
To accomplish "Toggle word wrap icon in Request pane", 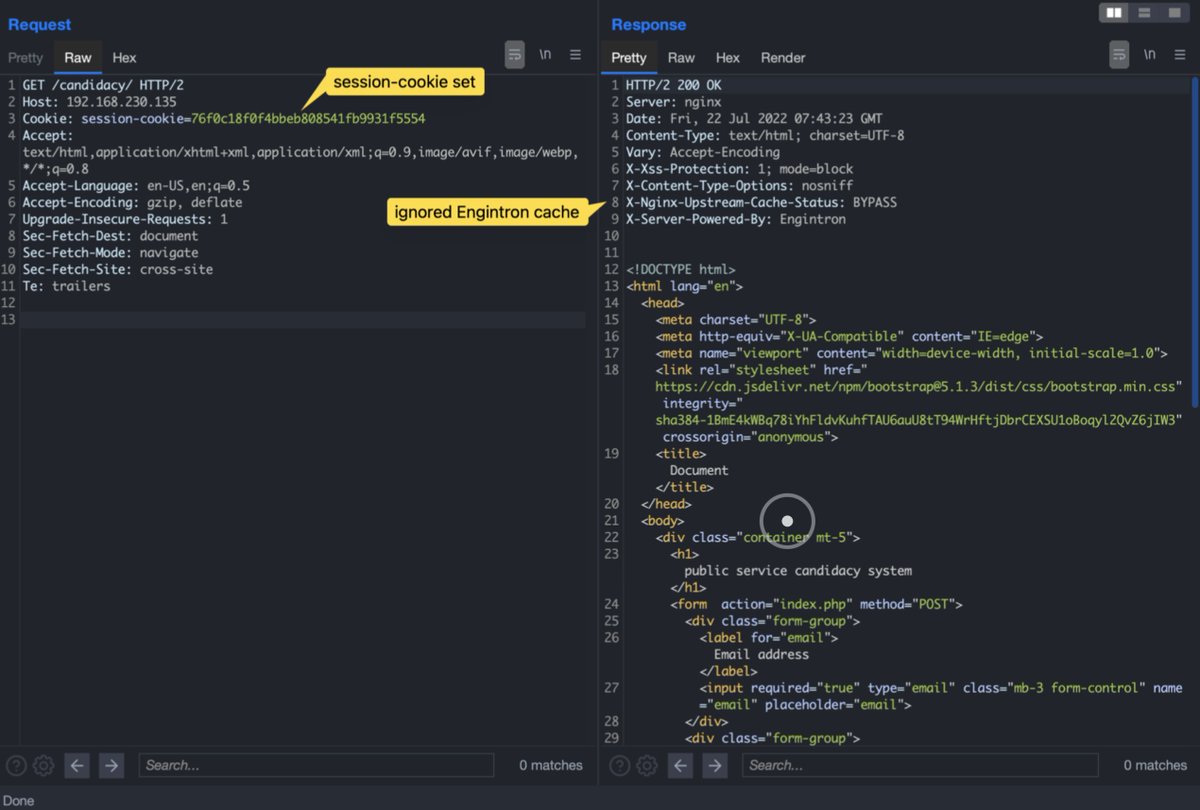I will point(514,55).
